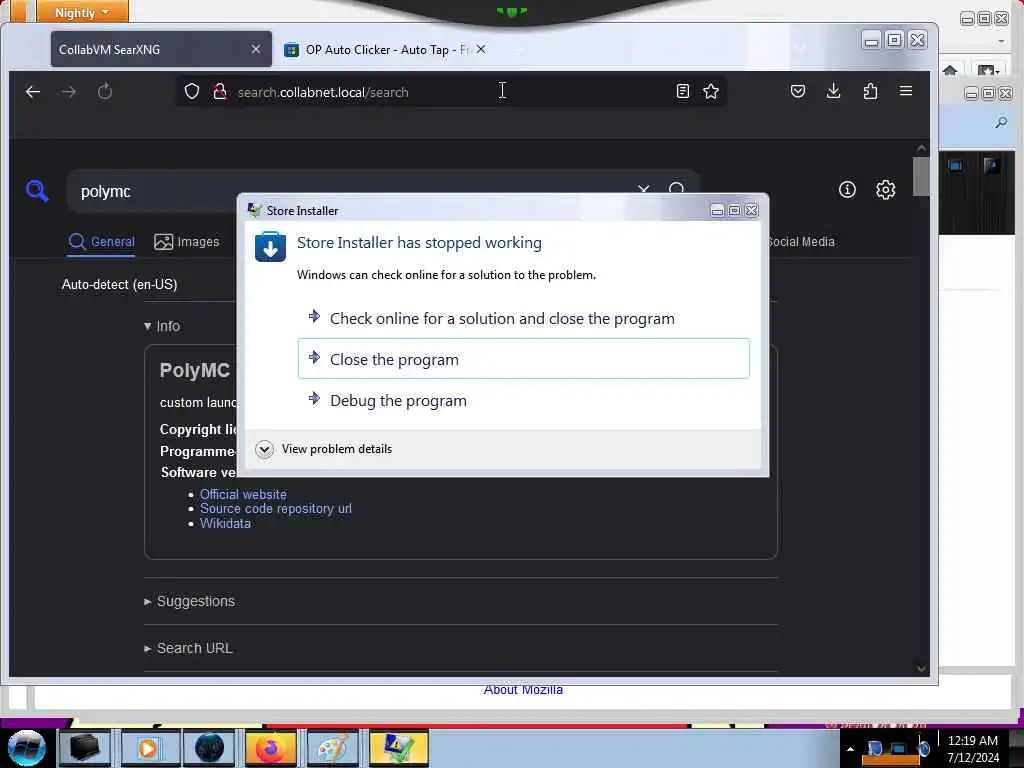
Task: Select the Images search category
Action: point(187,242)
